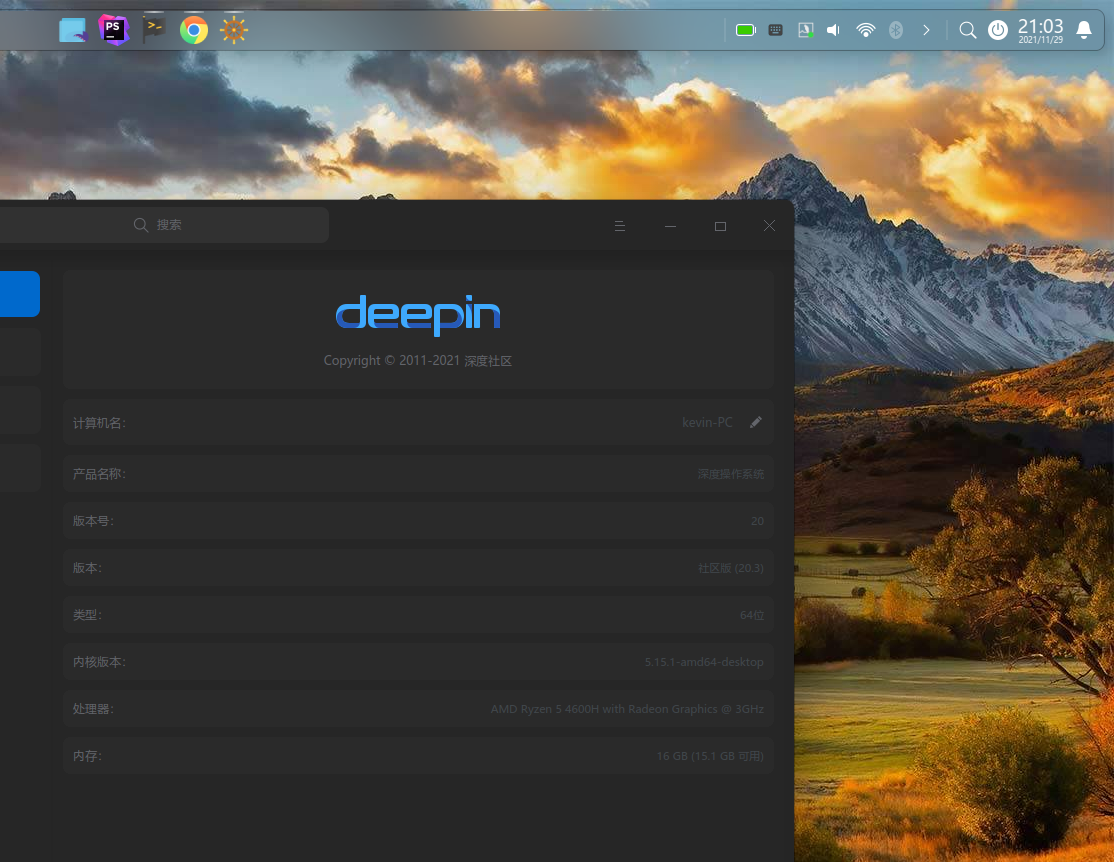Image resolution: width=1114 pixels, height=862 pixels.
Task: Open the notification bell
Action: point(1084,30)
